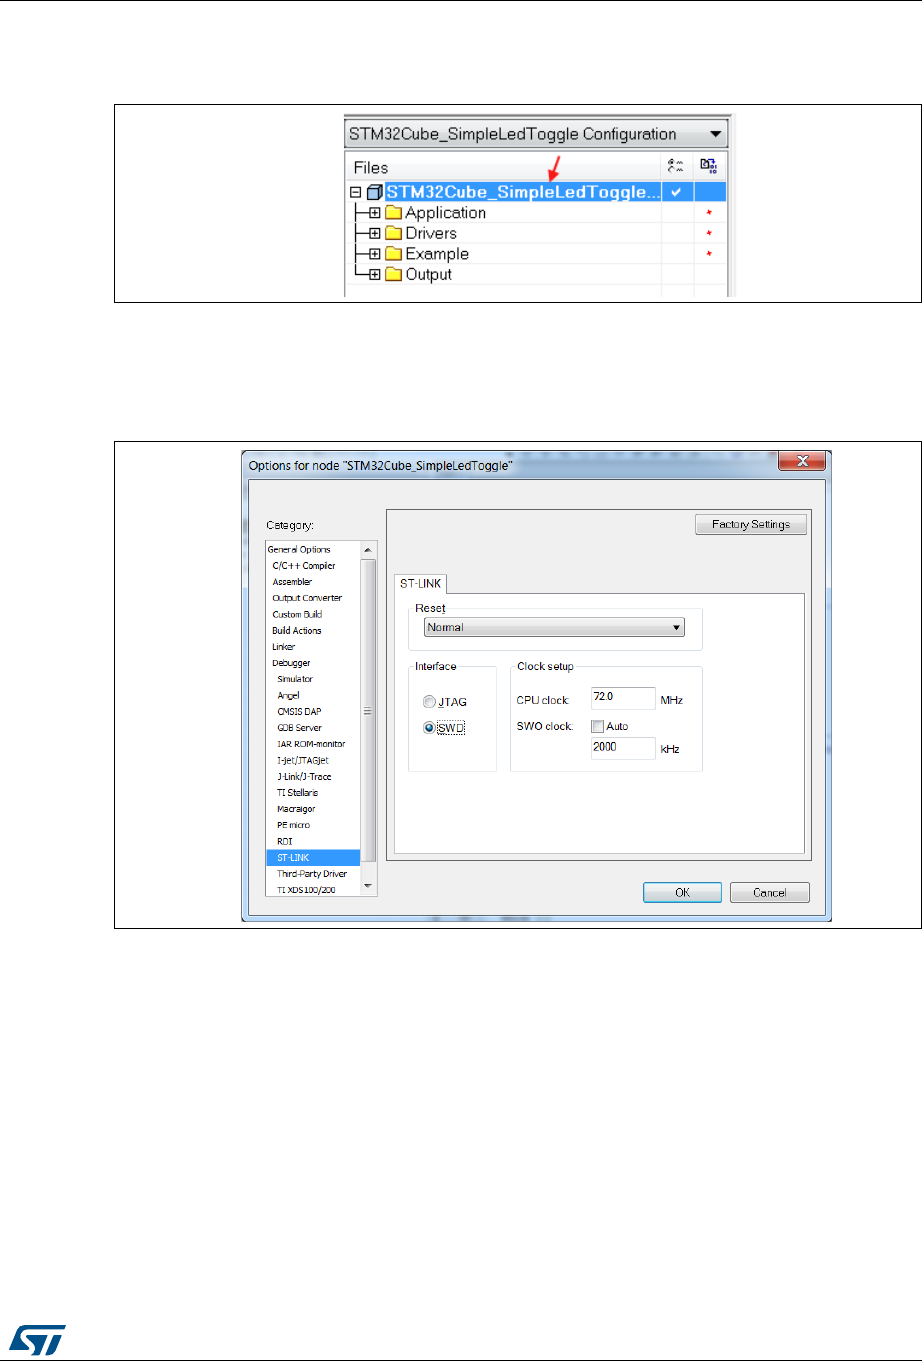Select I-jet/JTAGjet category
This screenshot has height=1361, width=922.
point(303,760)
